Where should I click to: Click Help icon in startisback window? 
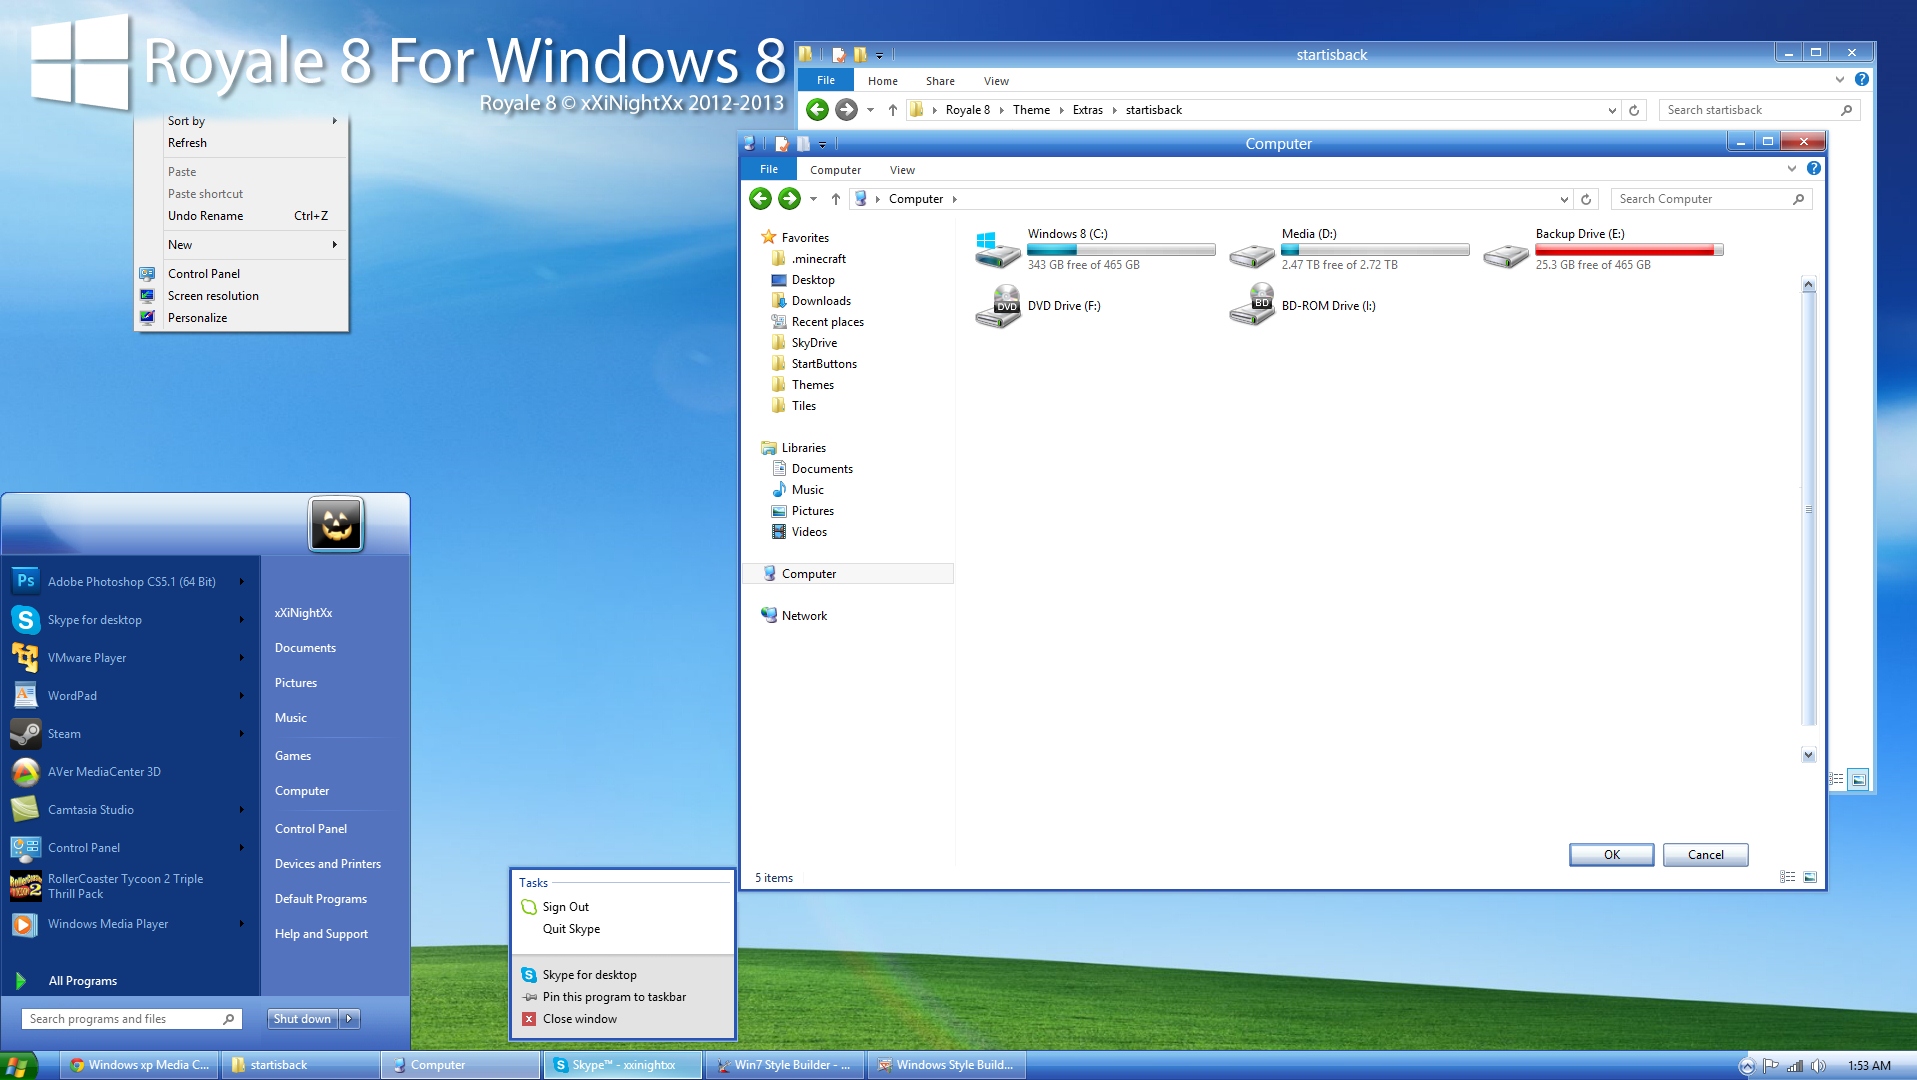coord(1862,80)
